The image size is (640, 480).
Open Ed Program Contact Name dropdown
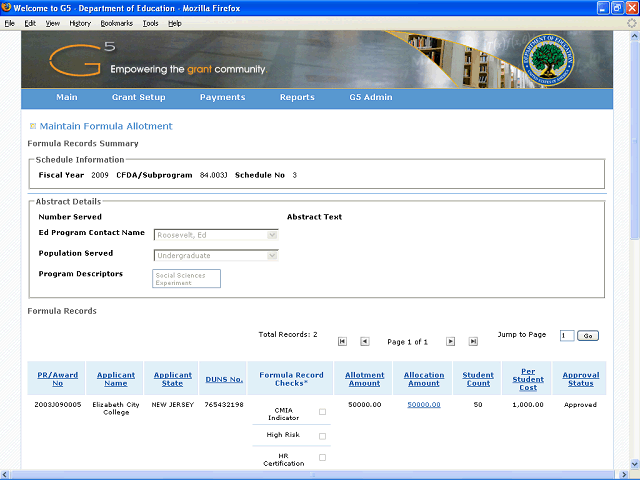[272, 235]
